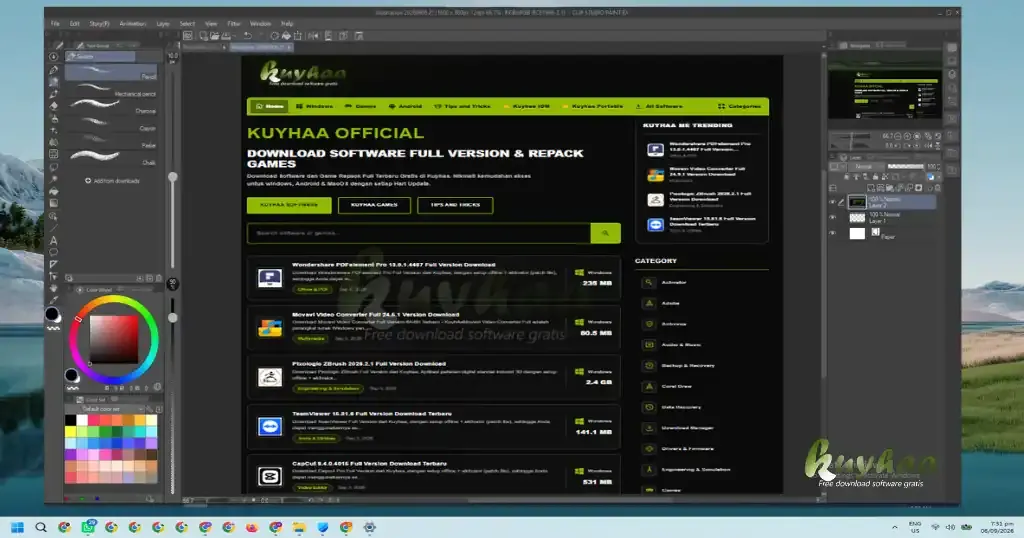Show hidden system tray icons chevron
1024x538 pixels.
tap(894, 527)
